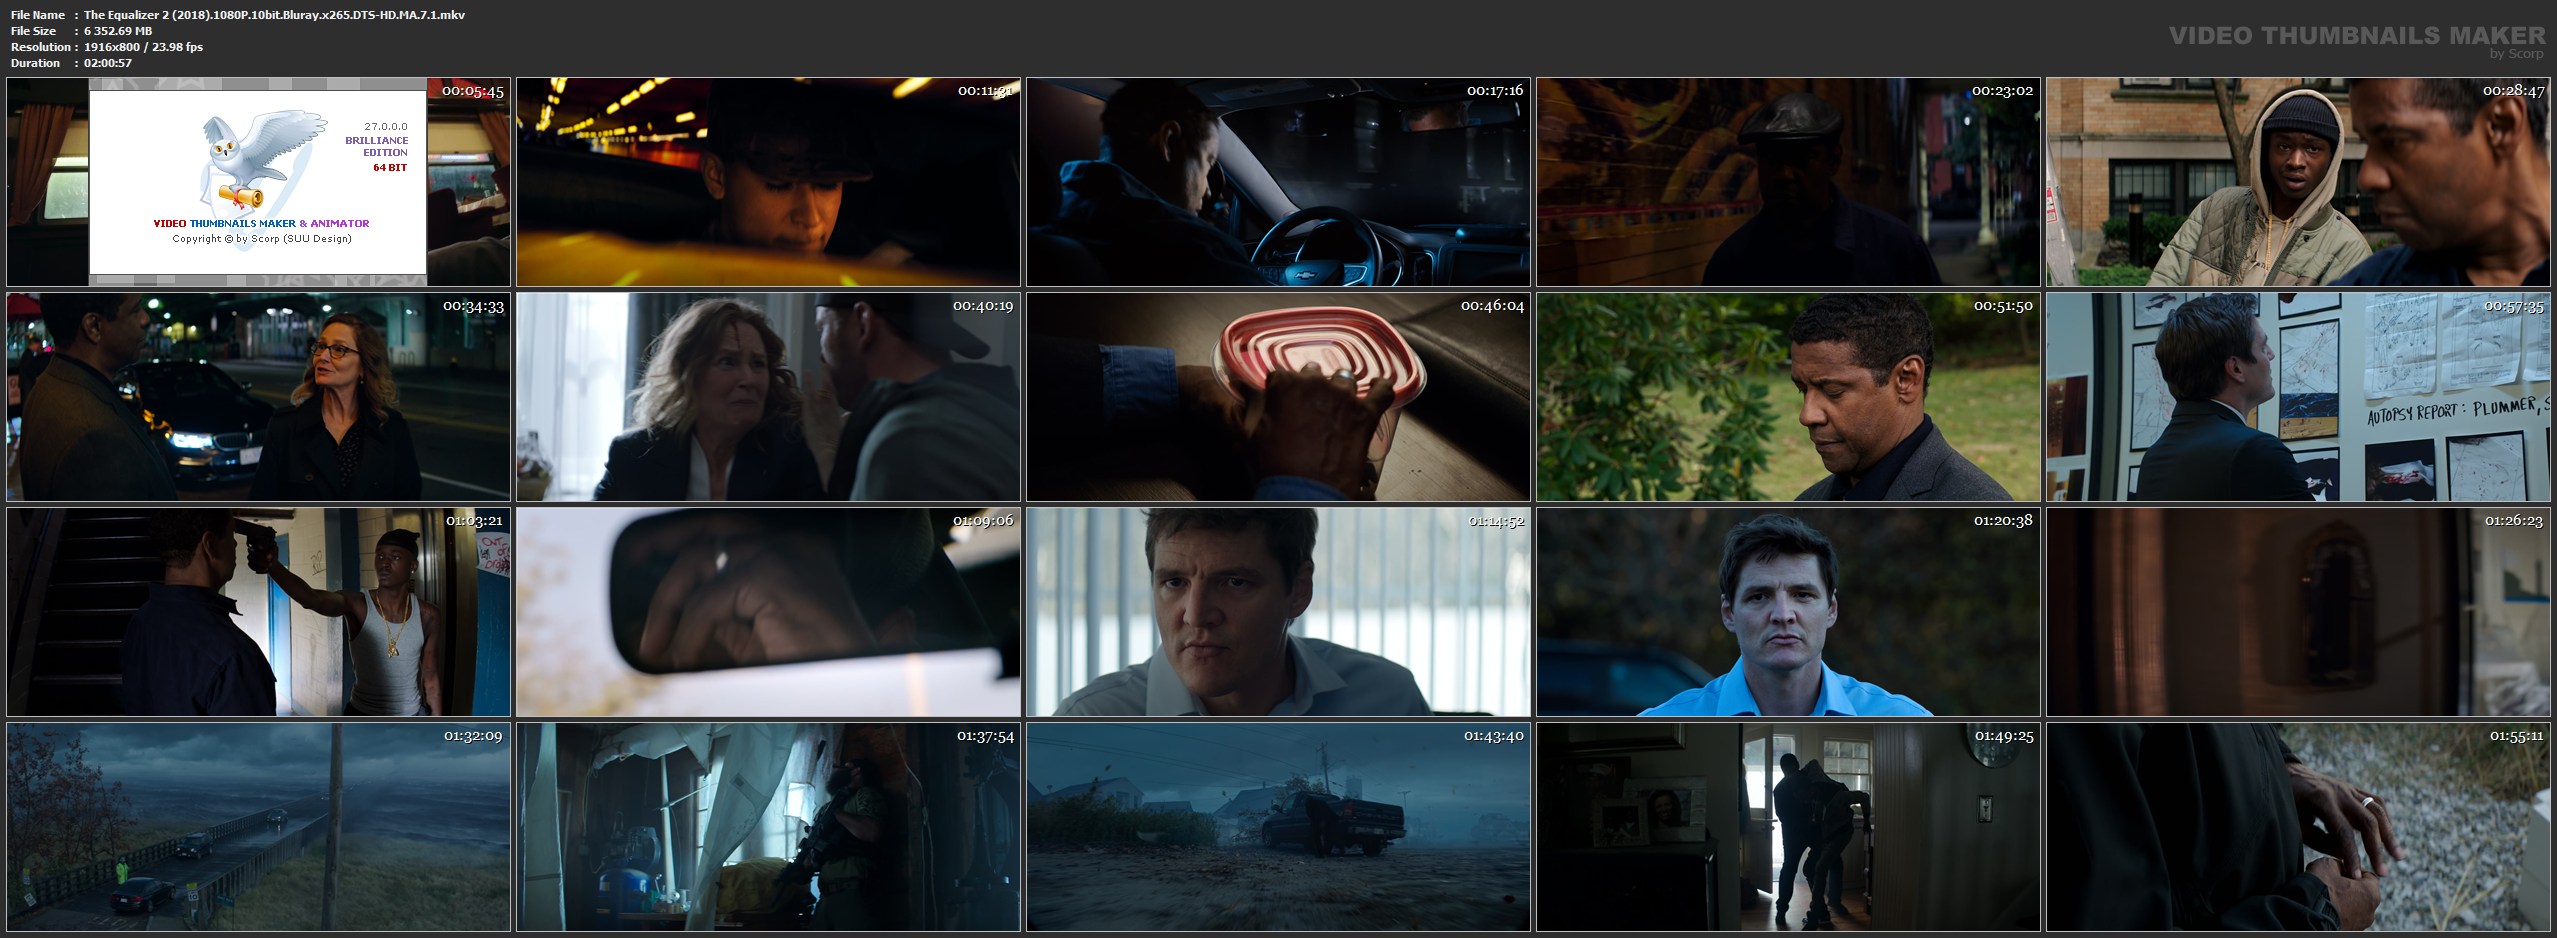Open the night street thumbnail at 00:34:33

point(258,397)
